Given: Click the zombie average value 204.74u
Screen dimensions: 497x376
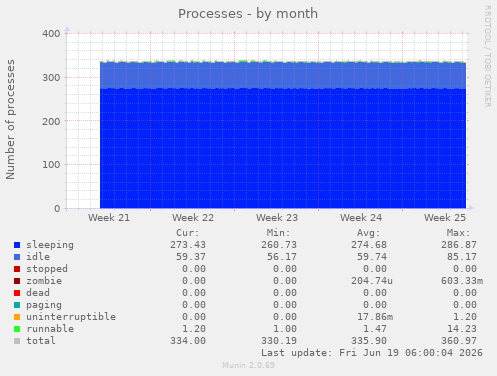Looking at the screenshot, I should 372,281.
